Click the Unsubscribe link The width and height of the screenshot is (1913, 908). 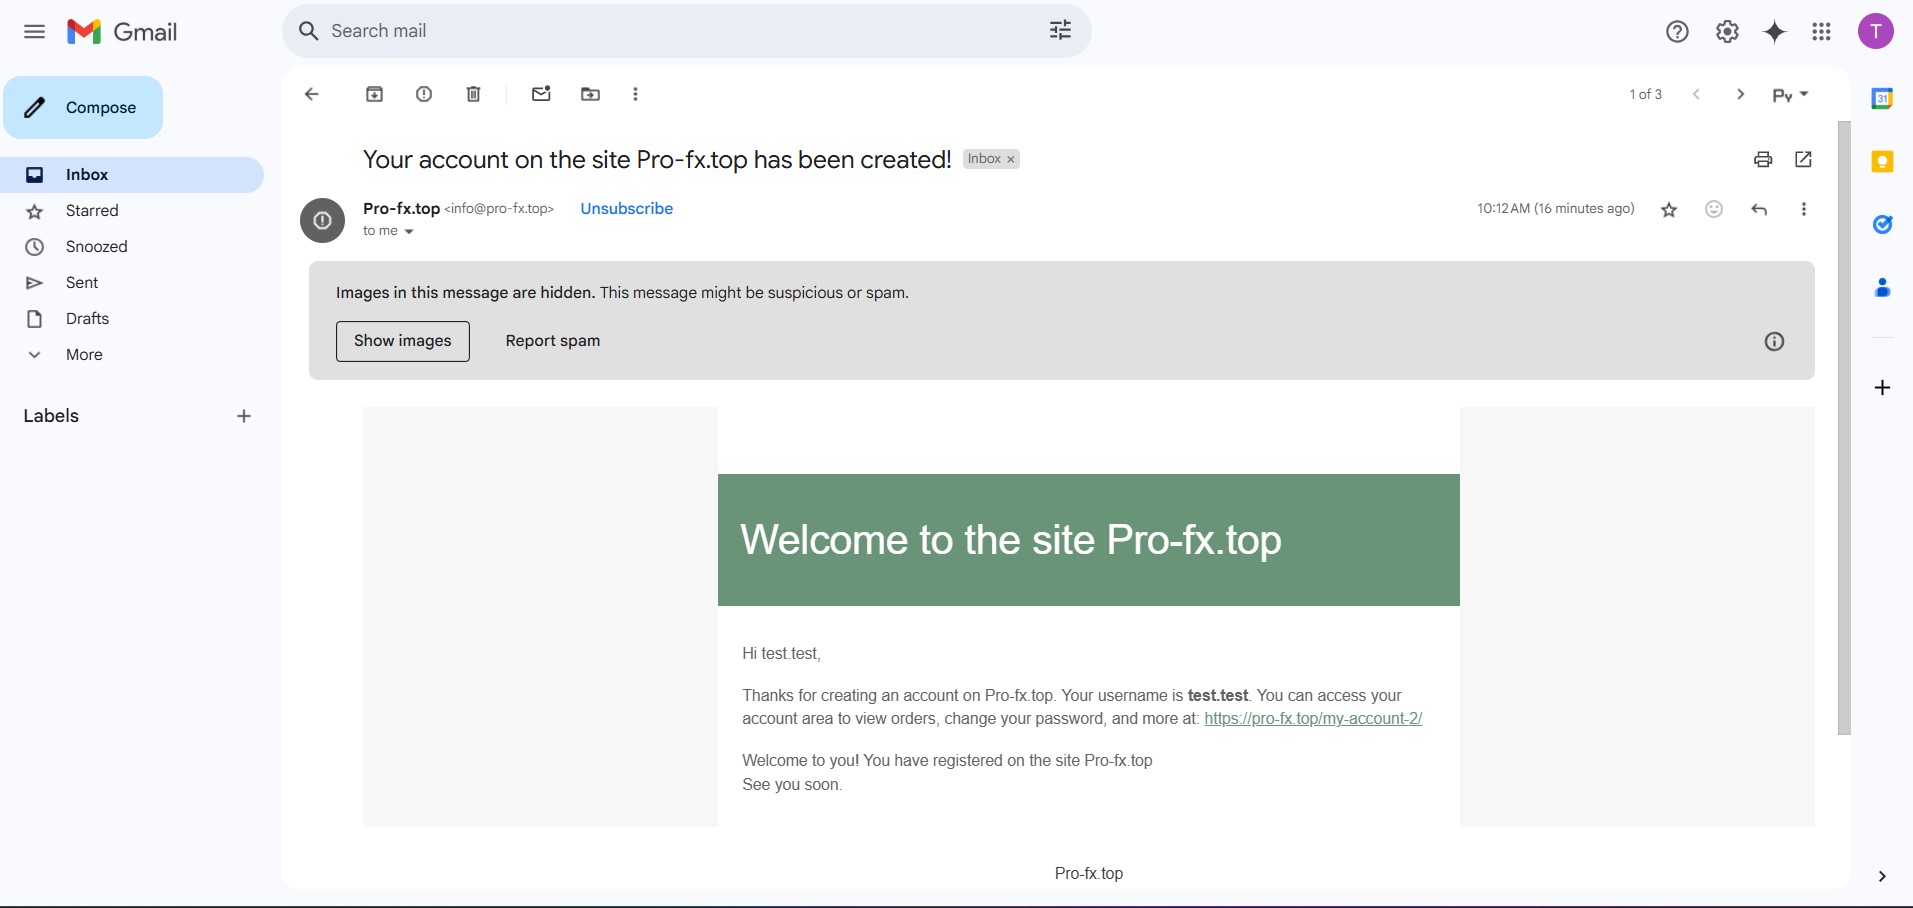[x=627, y=209]
